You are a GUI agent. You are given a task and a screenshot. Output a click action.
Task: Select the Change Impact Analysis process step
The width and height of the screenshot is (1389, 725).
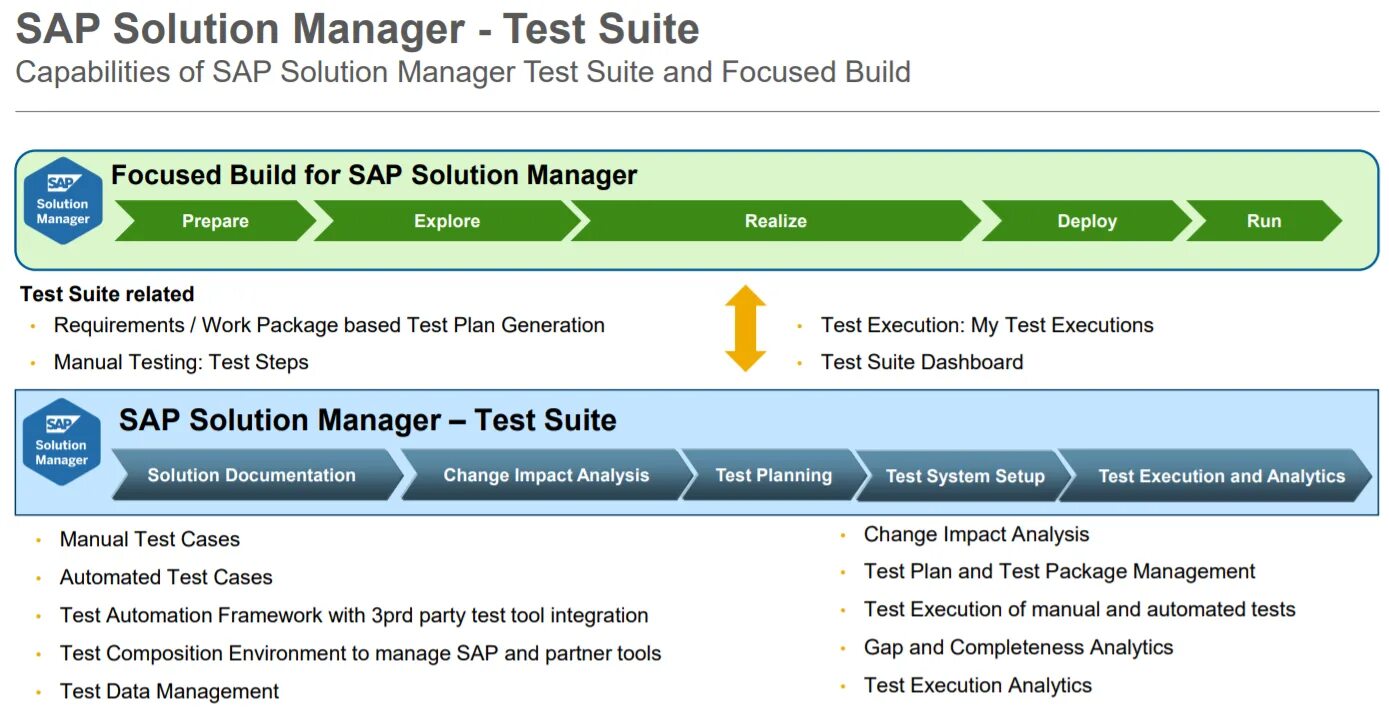click(x=546, y=476)
